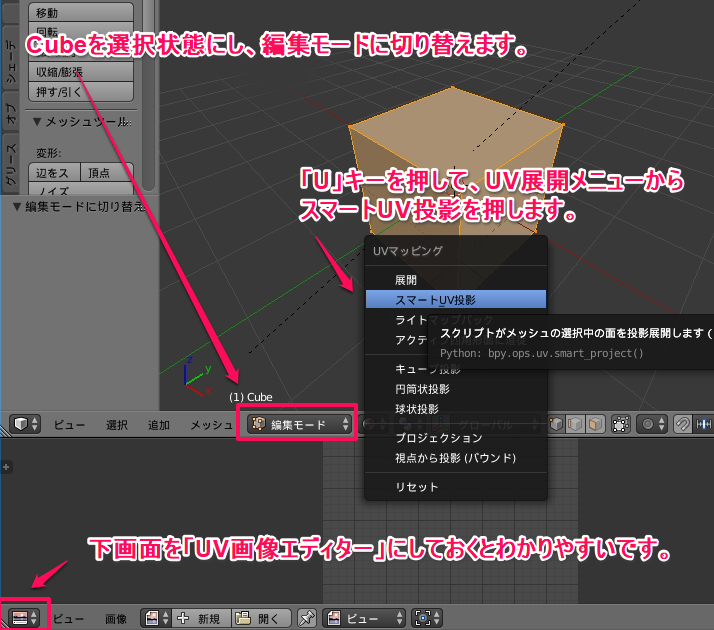The image size is (714, 630).
Task: Open the snap element type icon
Action: tap(703, 424)
